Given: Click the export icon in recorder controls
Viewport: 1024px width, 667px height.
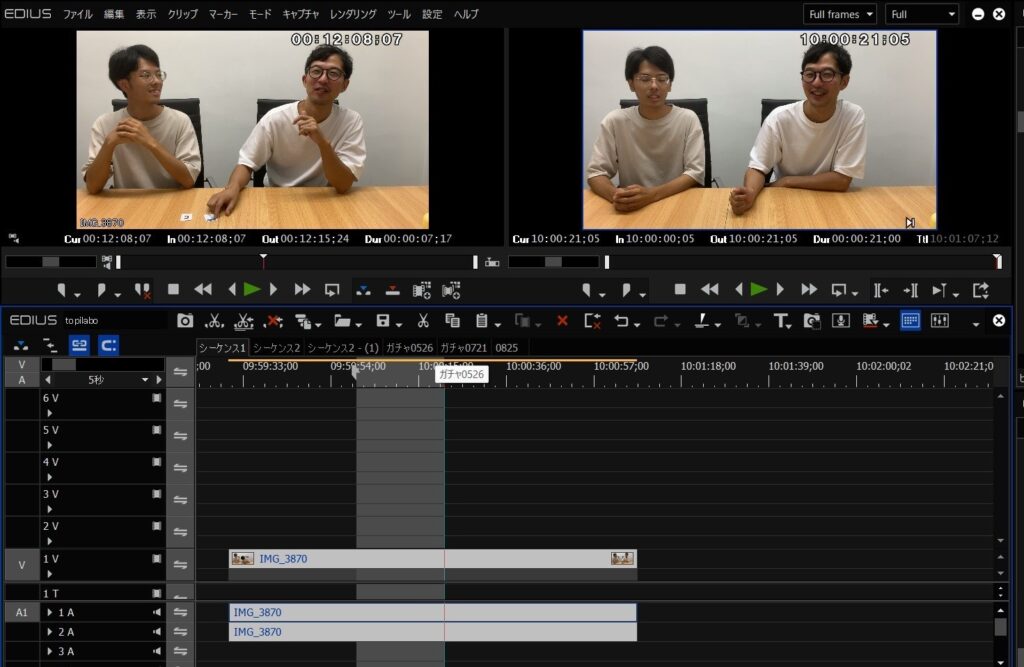Looking at the screenshot, I should point(980,290).
